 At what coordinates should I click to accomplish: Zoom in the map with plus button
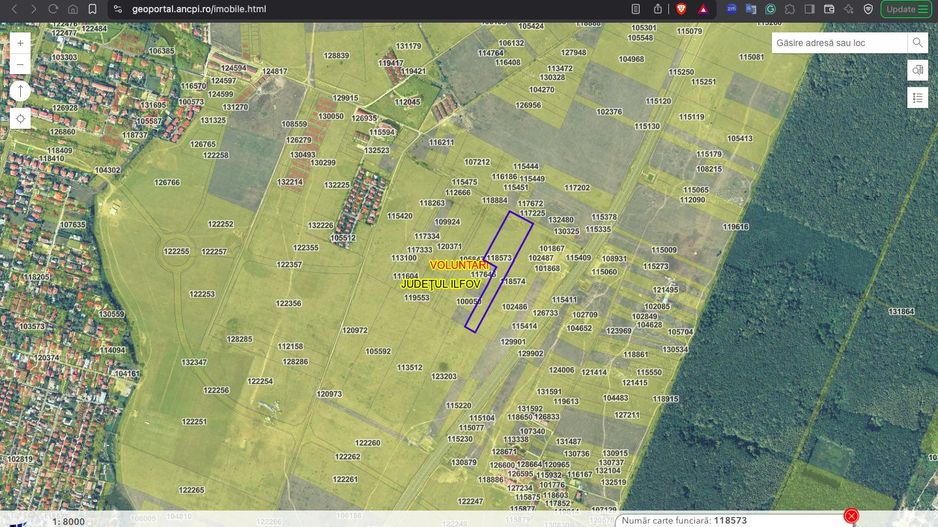(20, 43)
